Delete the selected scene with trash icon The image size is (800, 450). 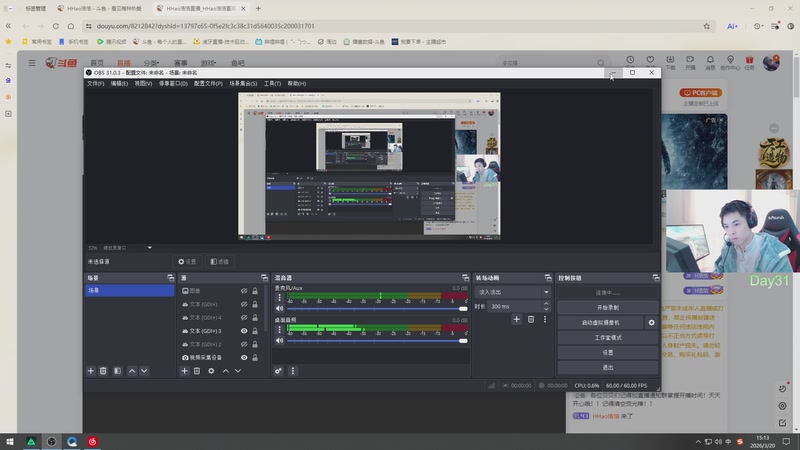tap(103, 371)
